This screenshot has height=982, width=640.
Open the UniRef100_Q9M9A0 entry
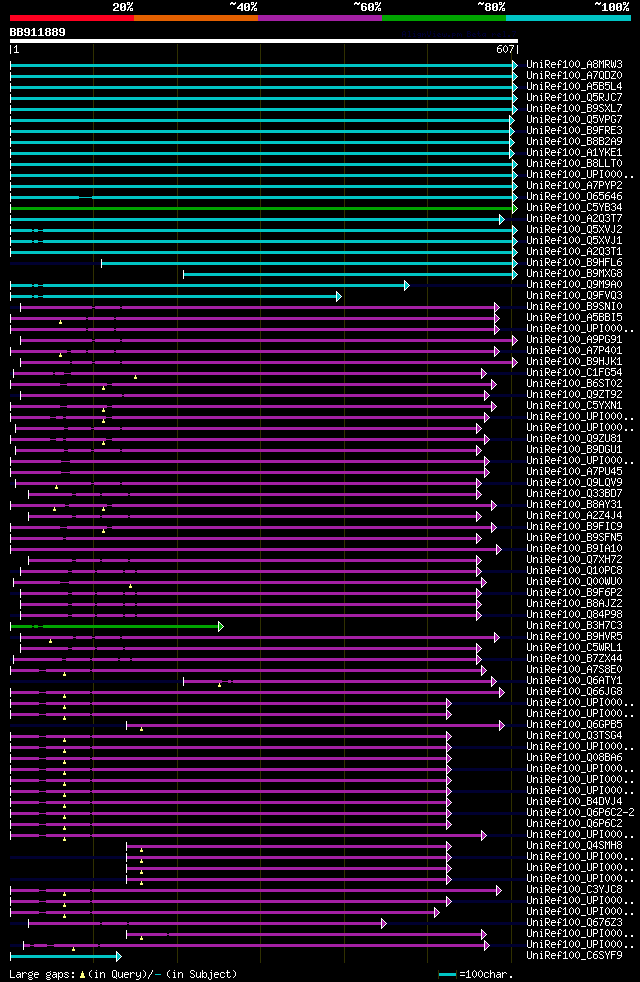[574, 285]
